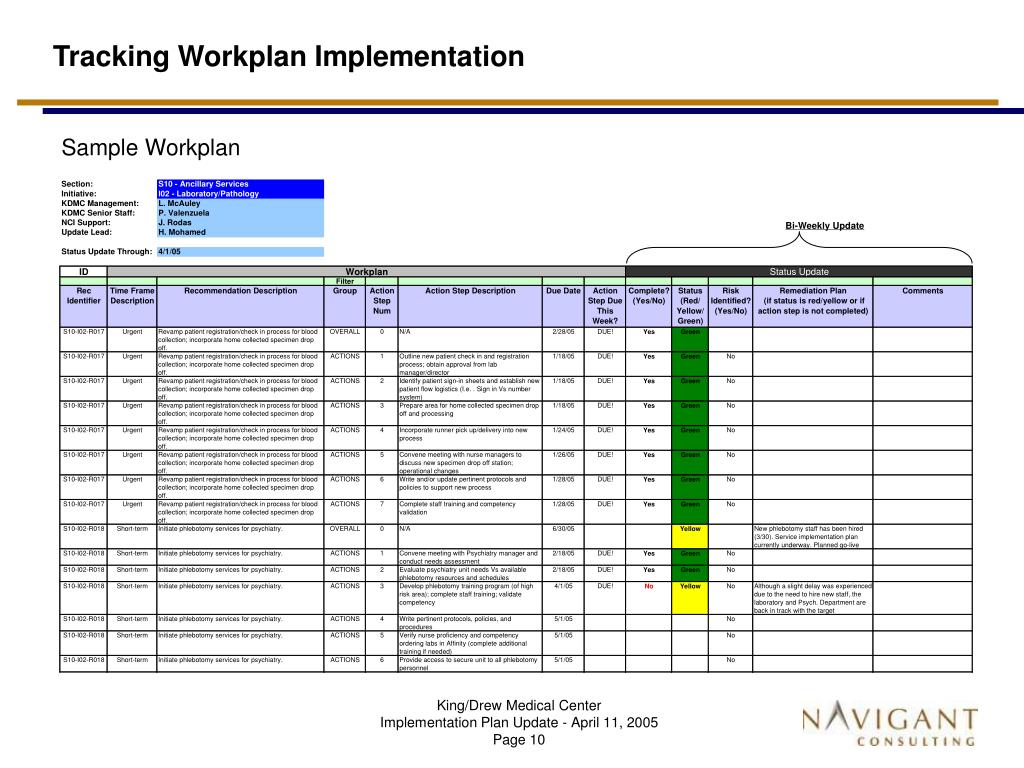Viewport: 1024px width, 768px height.
Task: Click the 'ID' header cell
Action: coord(84,272)
